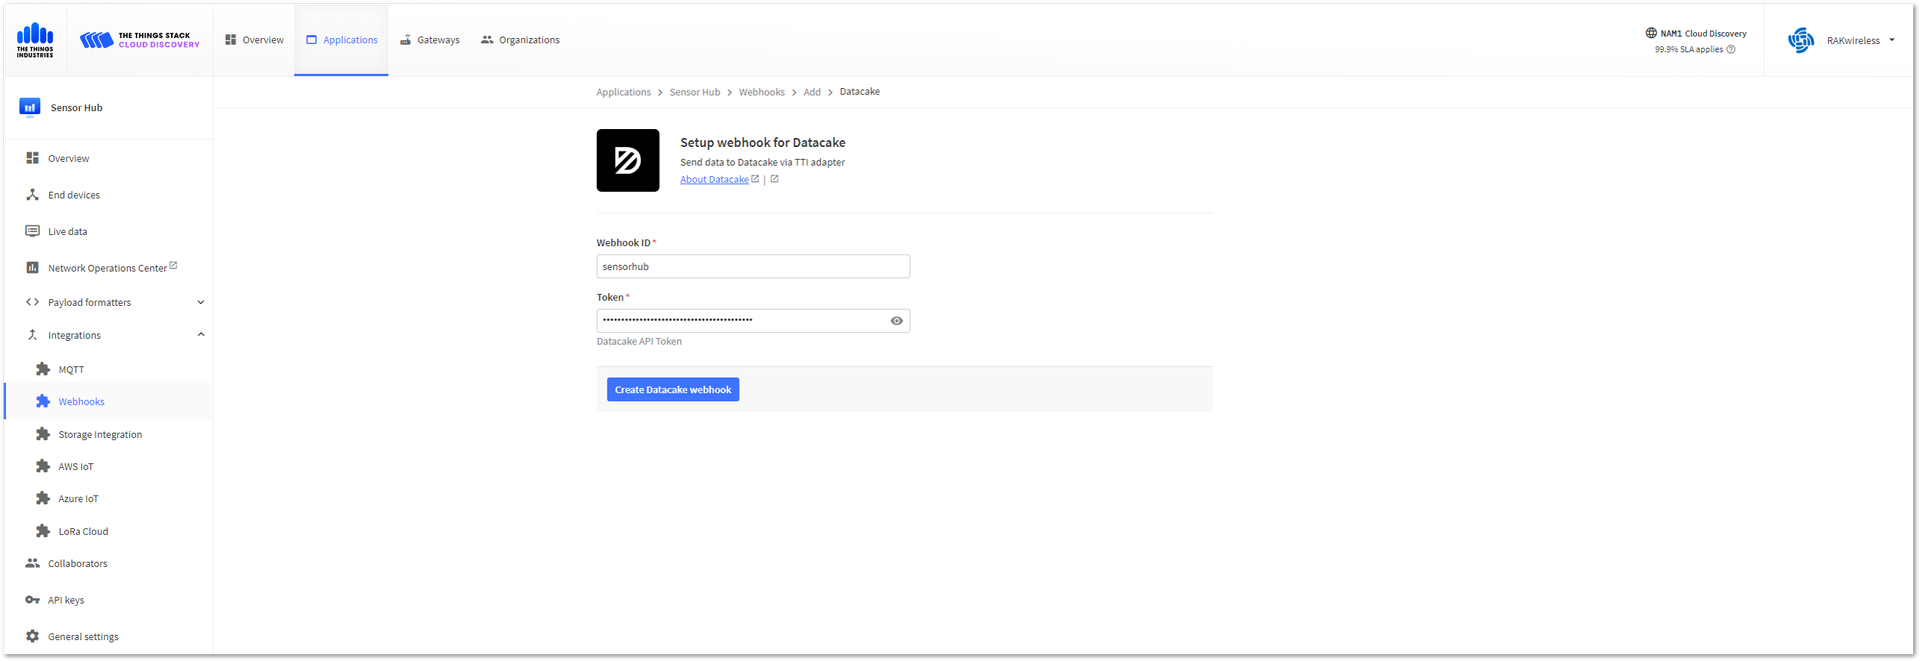Click the globe icon beside NAM1 Cloud Discovery
Screen dimensions: 1920x661
point(1651,33)
